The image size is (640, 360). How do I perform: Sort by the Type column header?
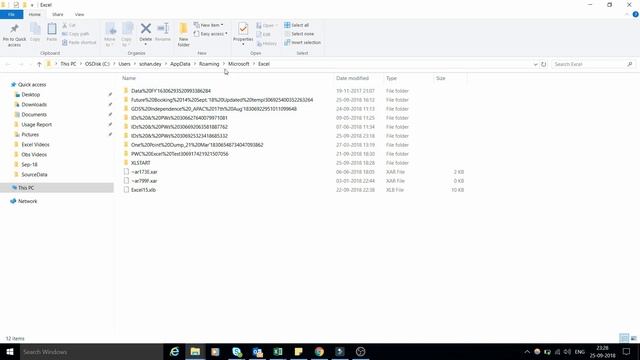coord(391,78)
